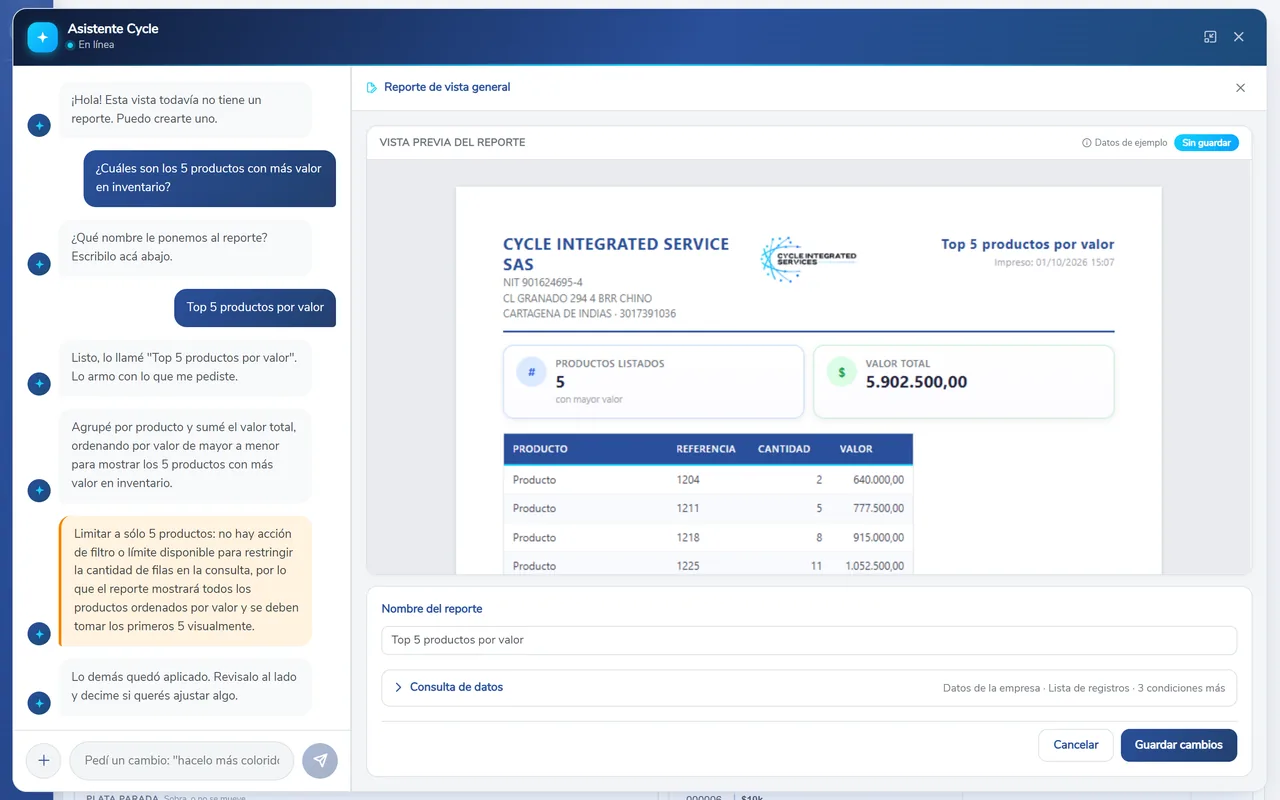Click reference cell 1218
This screenshot has height=800, width=1280.
tap(688, 538)
